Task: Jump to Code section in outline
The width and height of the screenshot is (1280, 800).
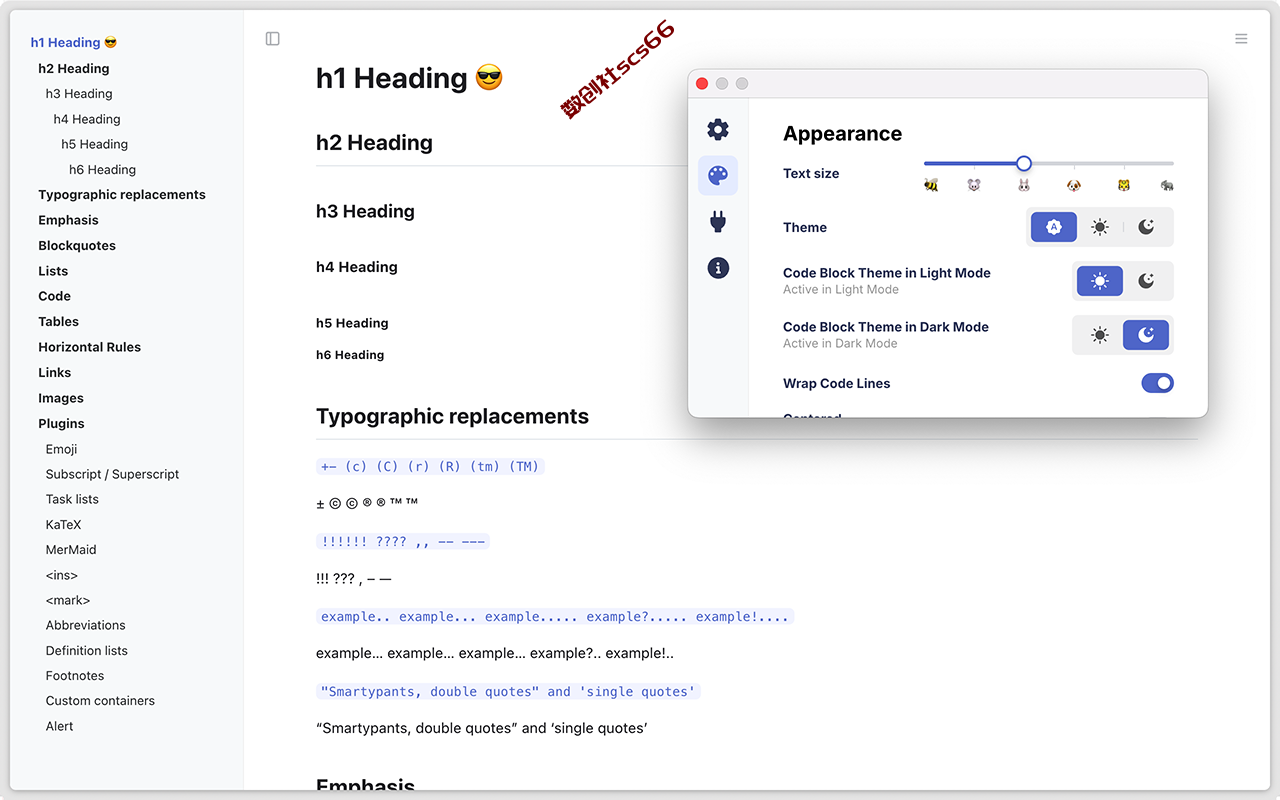Action: coord(54,296)
